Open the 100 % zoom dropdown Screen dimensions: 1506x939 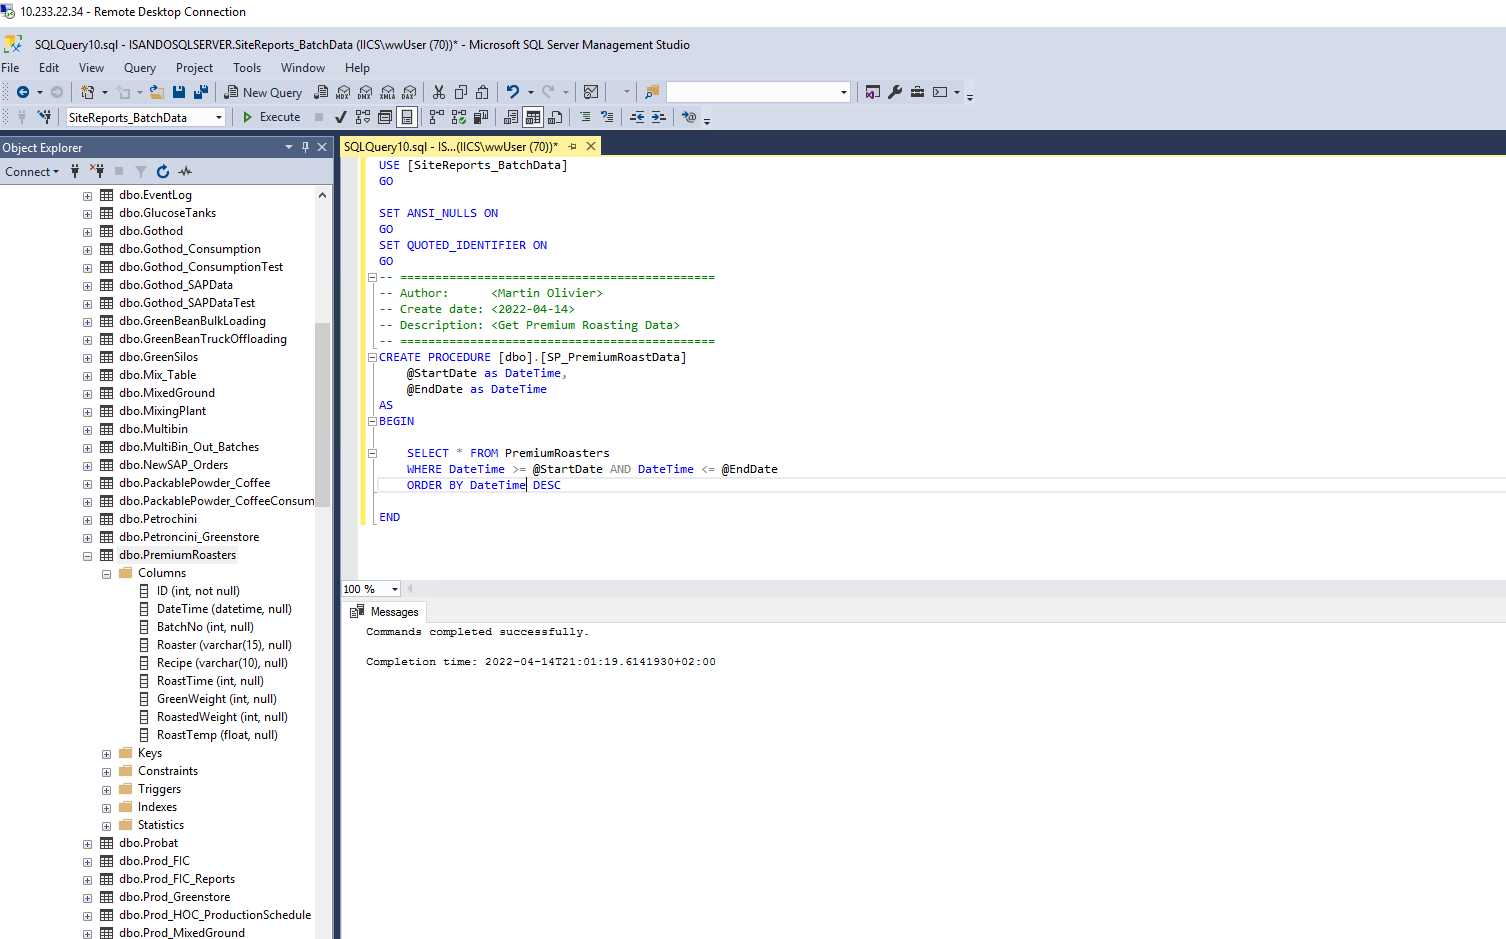(x=395, y=589)
